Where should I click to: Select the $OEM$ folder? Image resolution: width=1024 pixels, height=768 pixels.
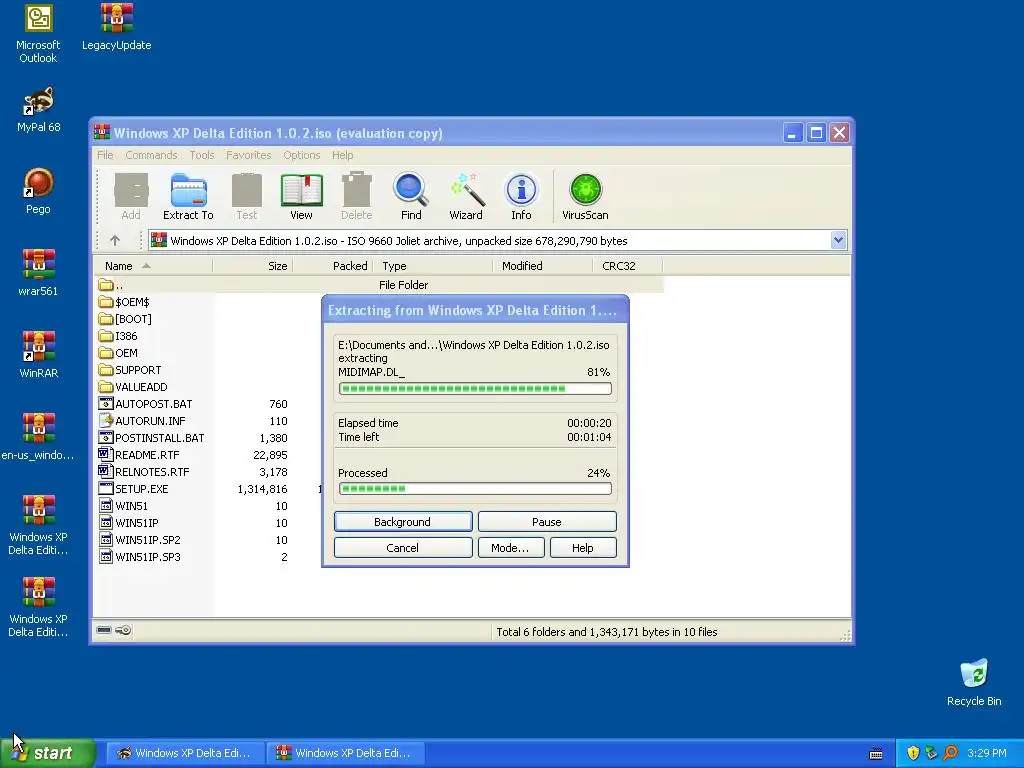click(x=124, y=302)
